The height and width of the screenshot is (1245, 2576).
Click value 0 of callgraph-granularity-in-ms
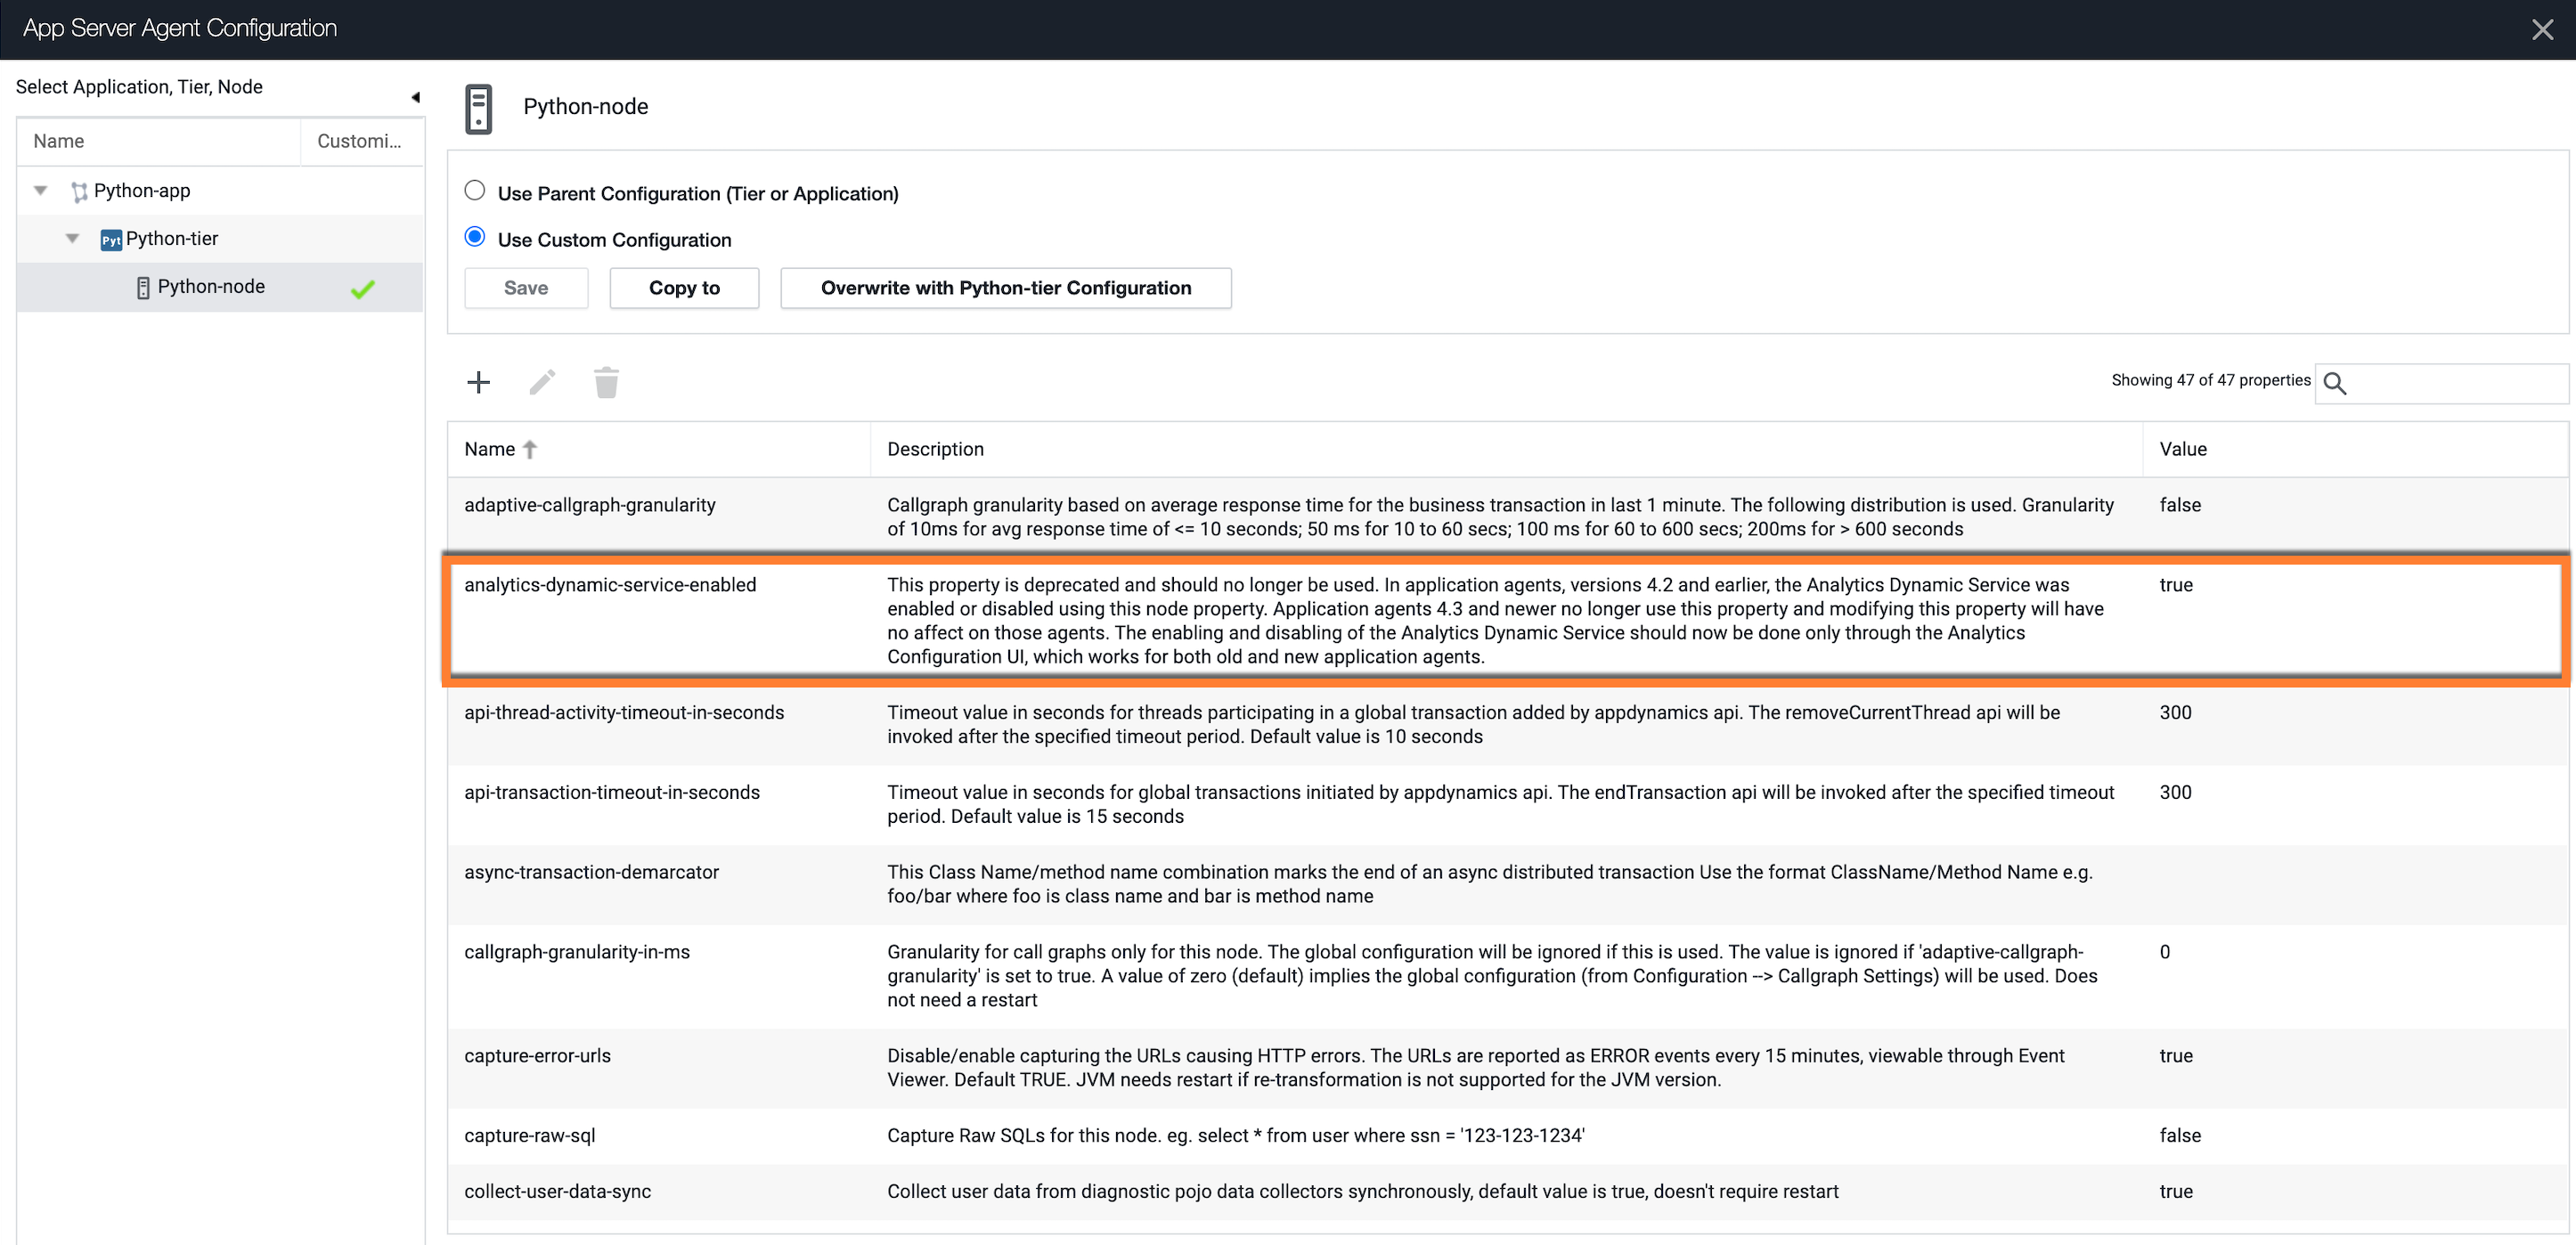tap(2165, 953)
